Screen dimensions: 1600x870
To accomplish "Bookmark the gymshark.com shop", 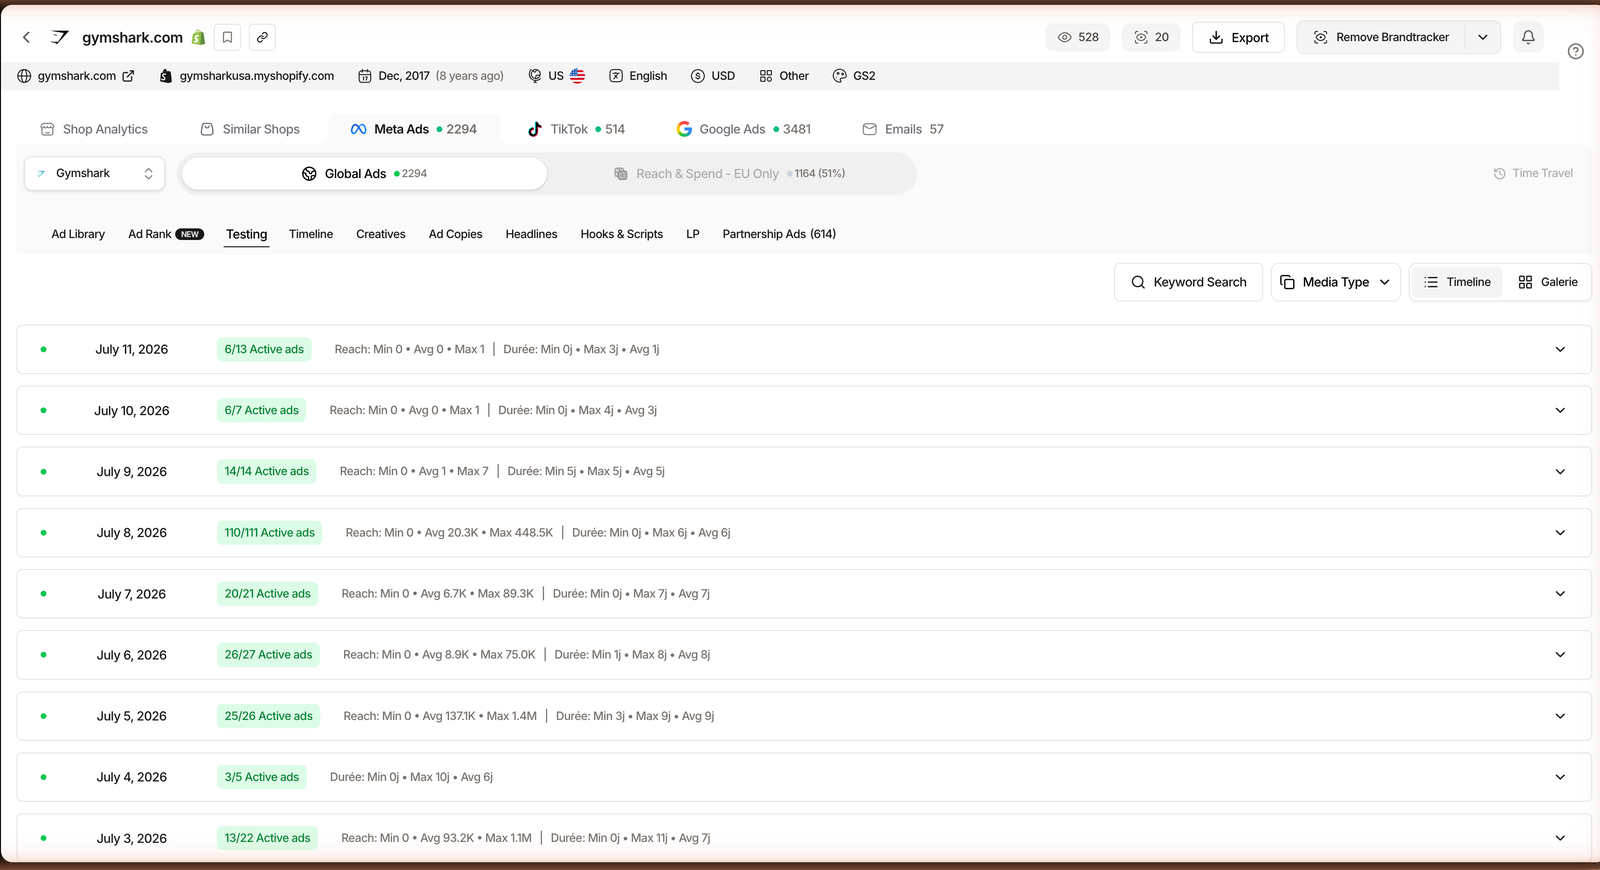I will 228,37.
